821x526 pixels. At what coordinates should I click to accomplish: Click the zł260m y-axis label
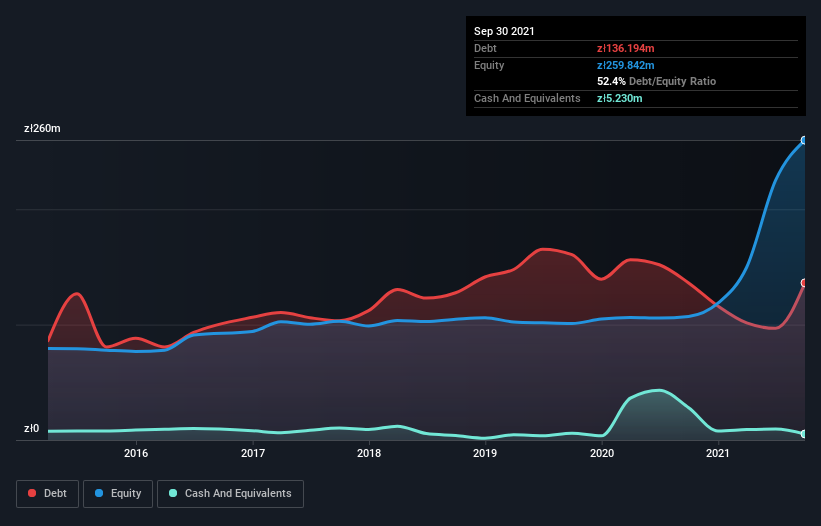click(42, 129)
